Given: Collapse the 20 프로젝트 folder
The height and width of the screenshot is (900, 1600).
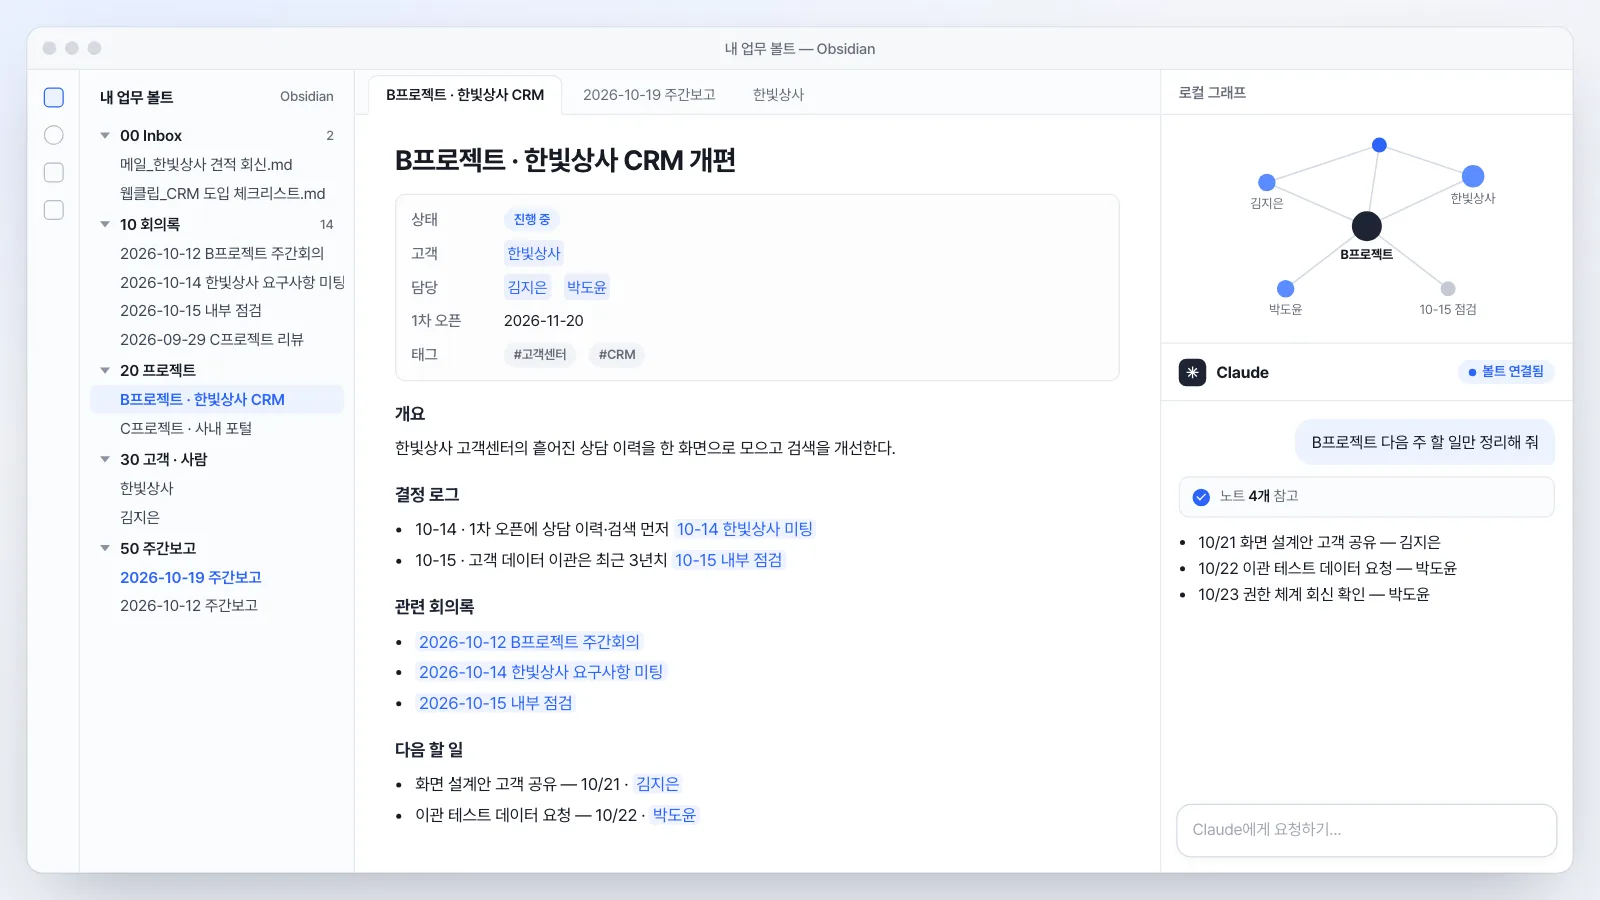Looking at the screenshot, I should click(105, 371).
